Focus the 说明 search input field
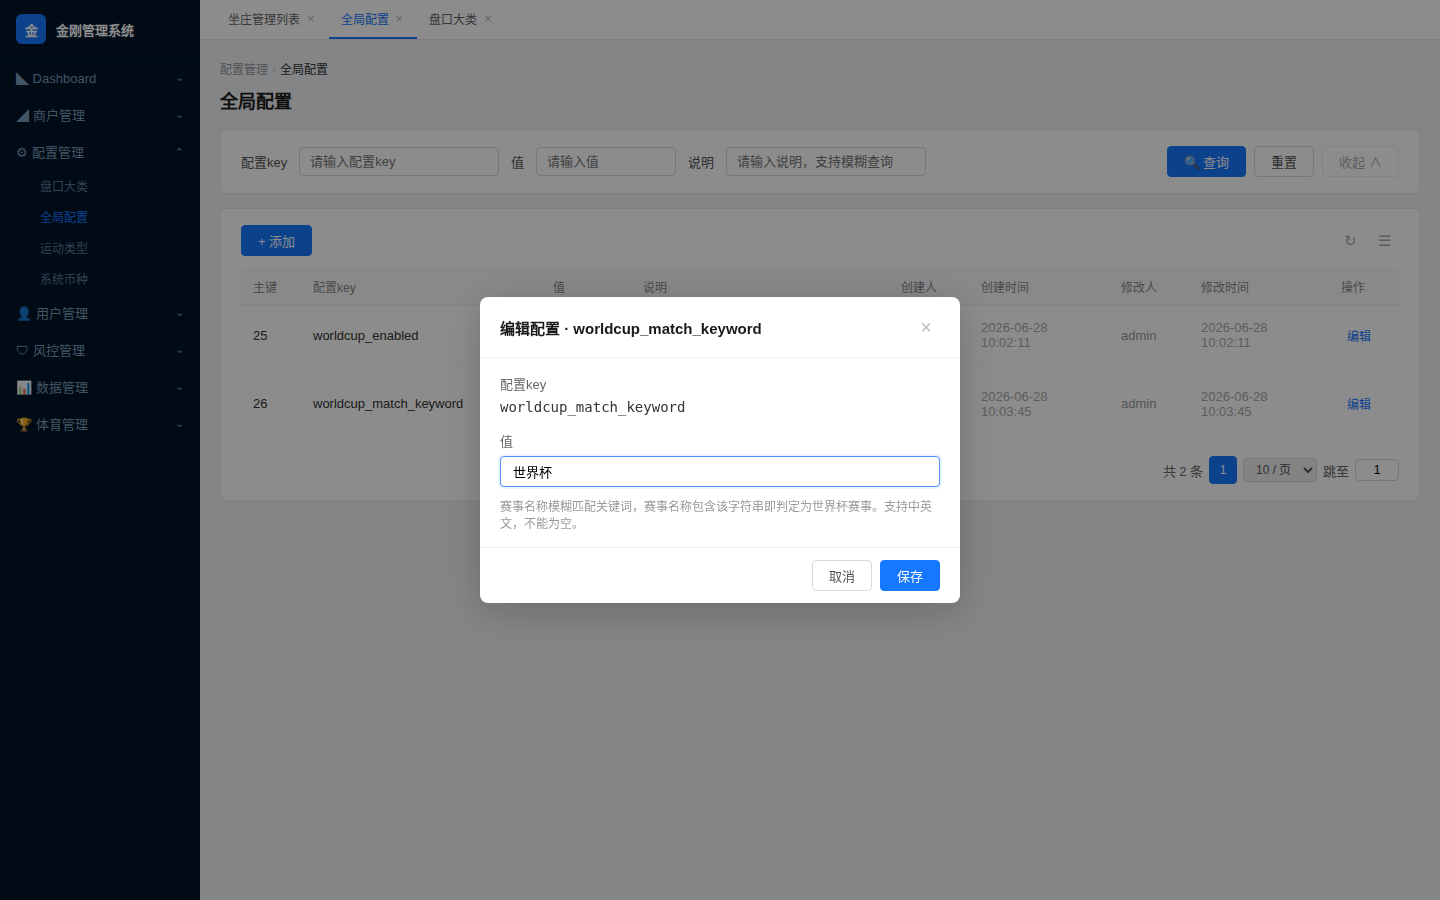The height and width of the screenshot is (900, 1440). [826, 162]
